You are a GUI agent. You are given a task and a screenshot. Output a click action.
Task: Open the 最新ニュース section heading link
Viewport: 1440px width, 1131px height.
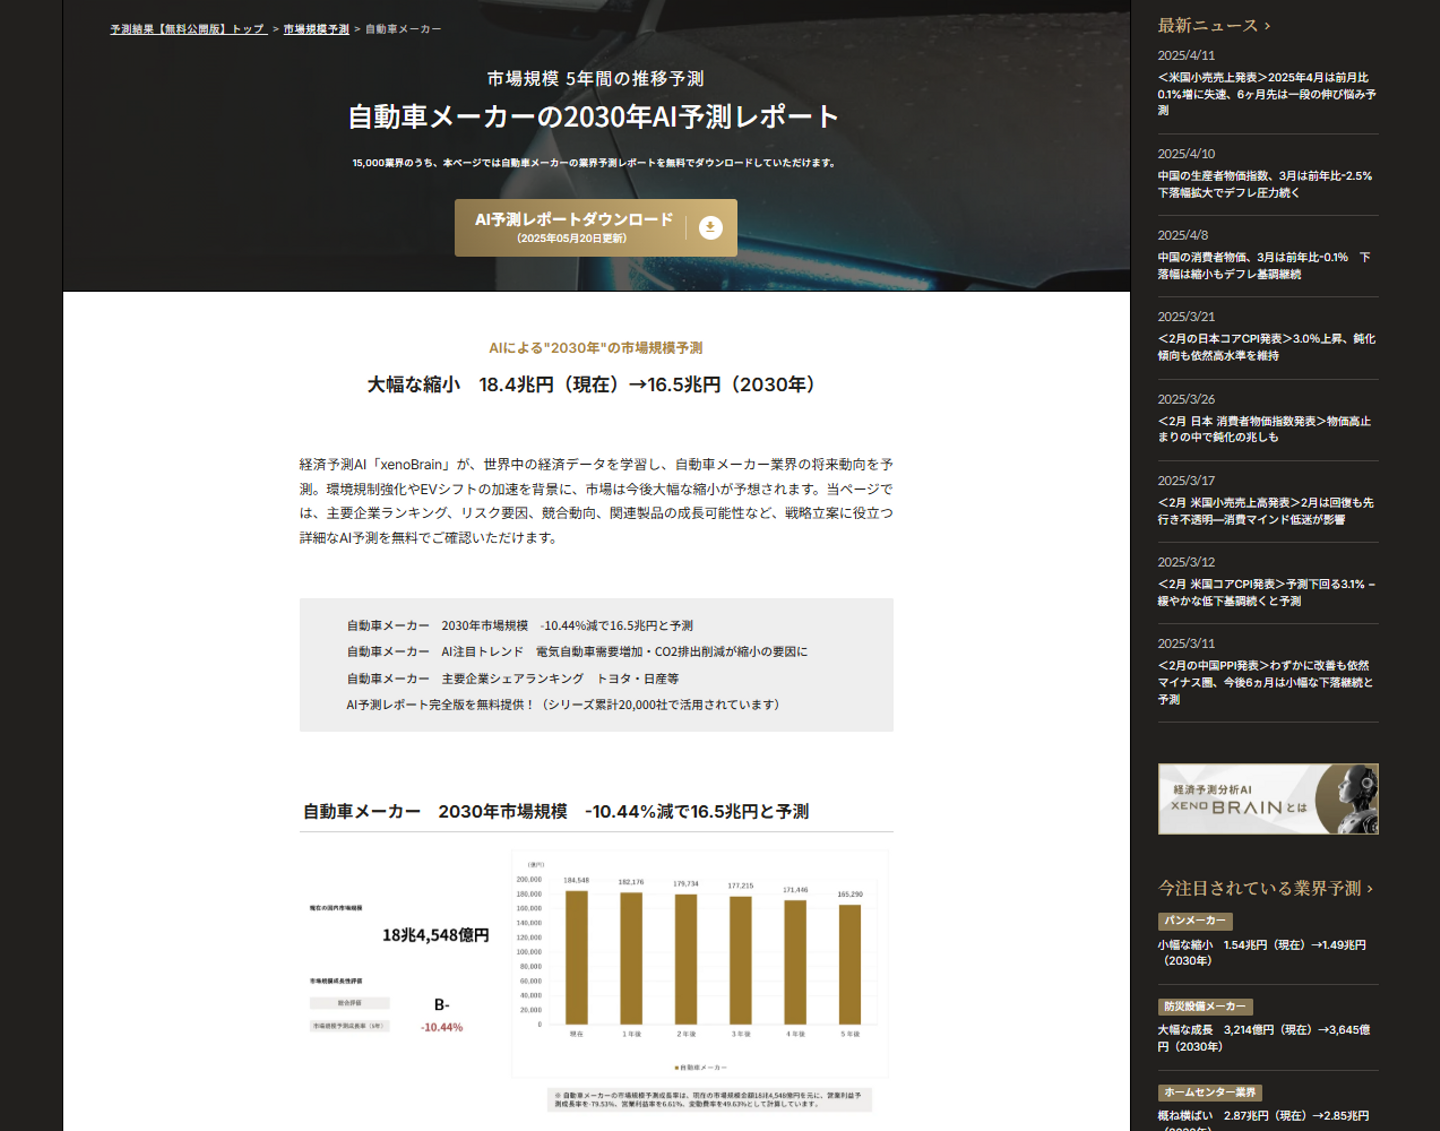1214,26
